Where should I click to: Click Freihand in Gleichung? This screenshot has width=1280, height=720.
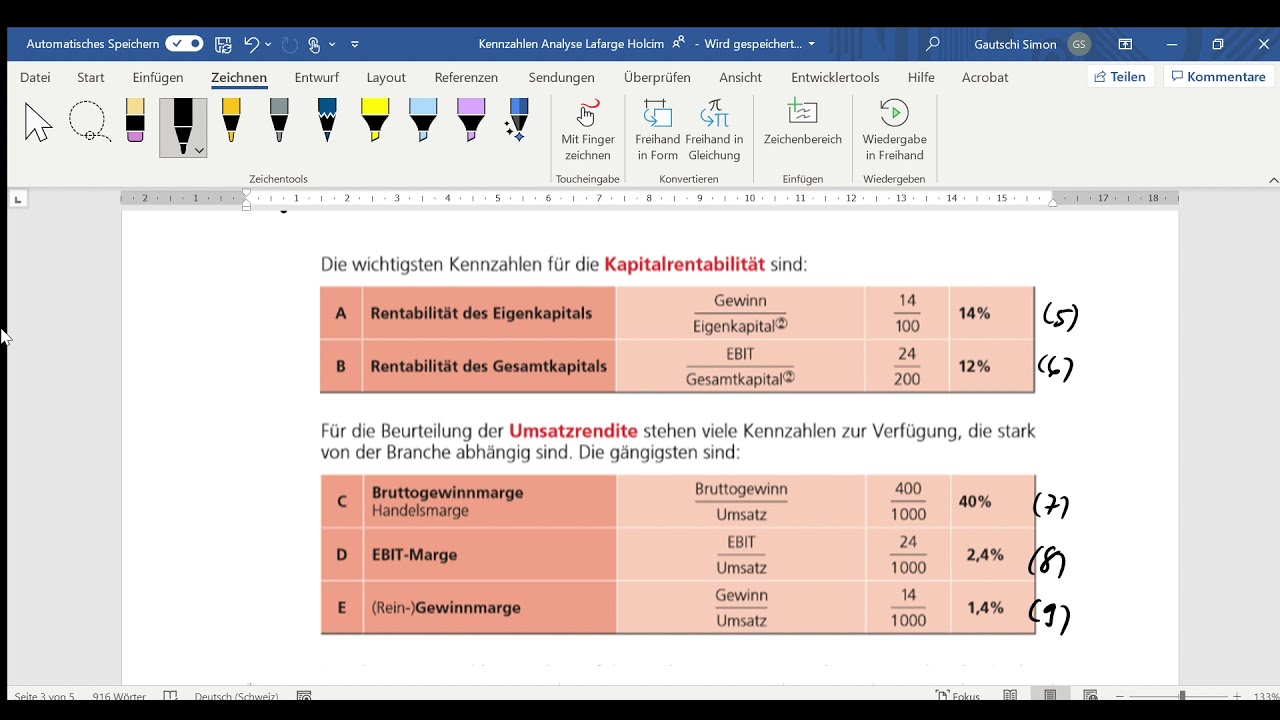pos(714,130)
